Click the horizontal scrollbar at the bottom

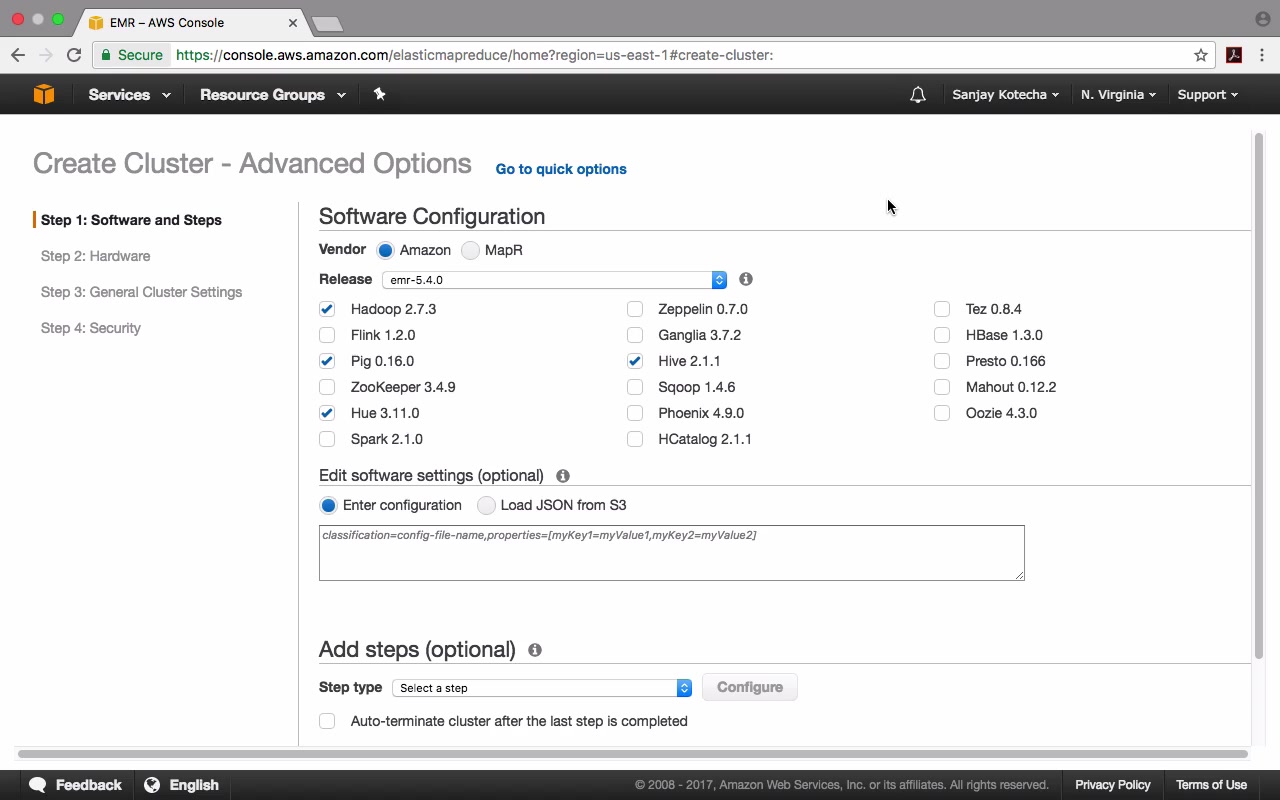(632, 754)
